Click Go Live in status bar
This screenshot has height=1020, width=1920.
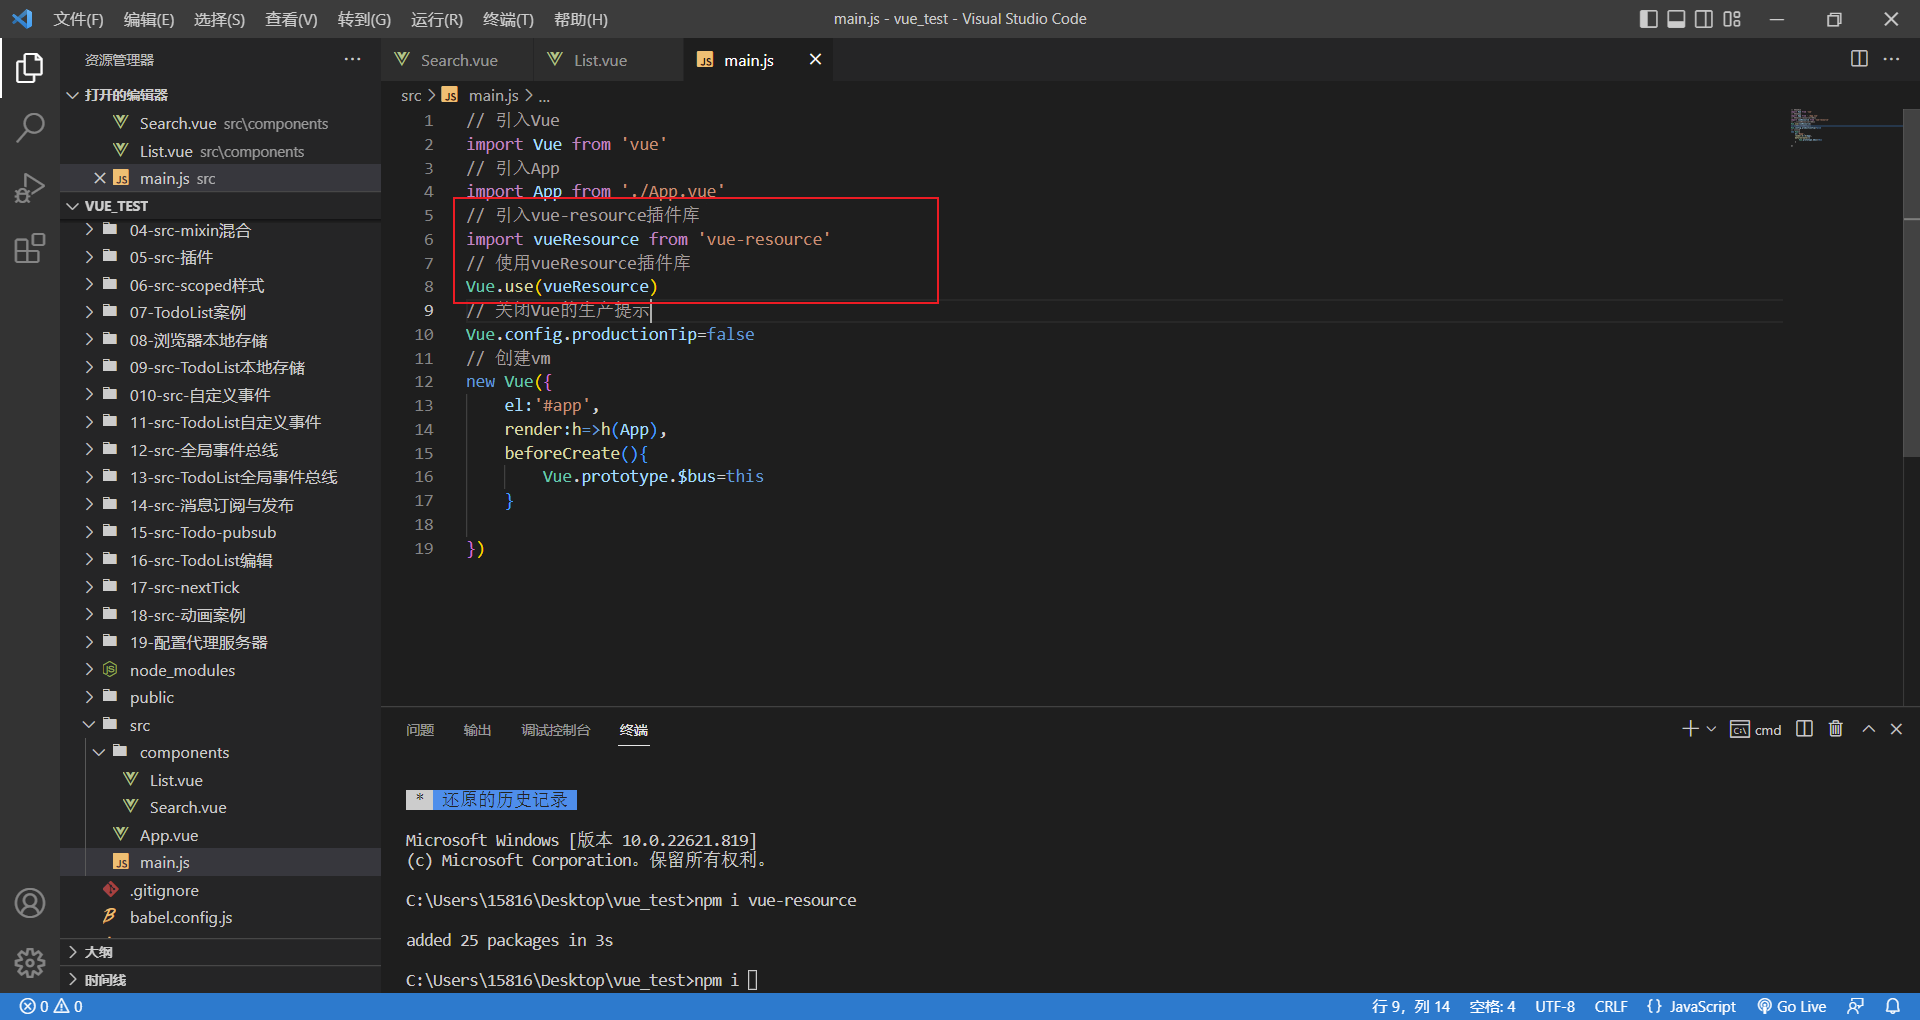(x=1792, y=1006)
